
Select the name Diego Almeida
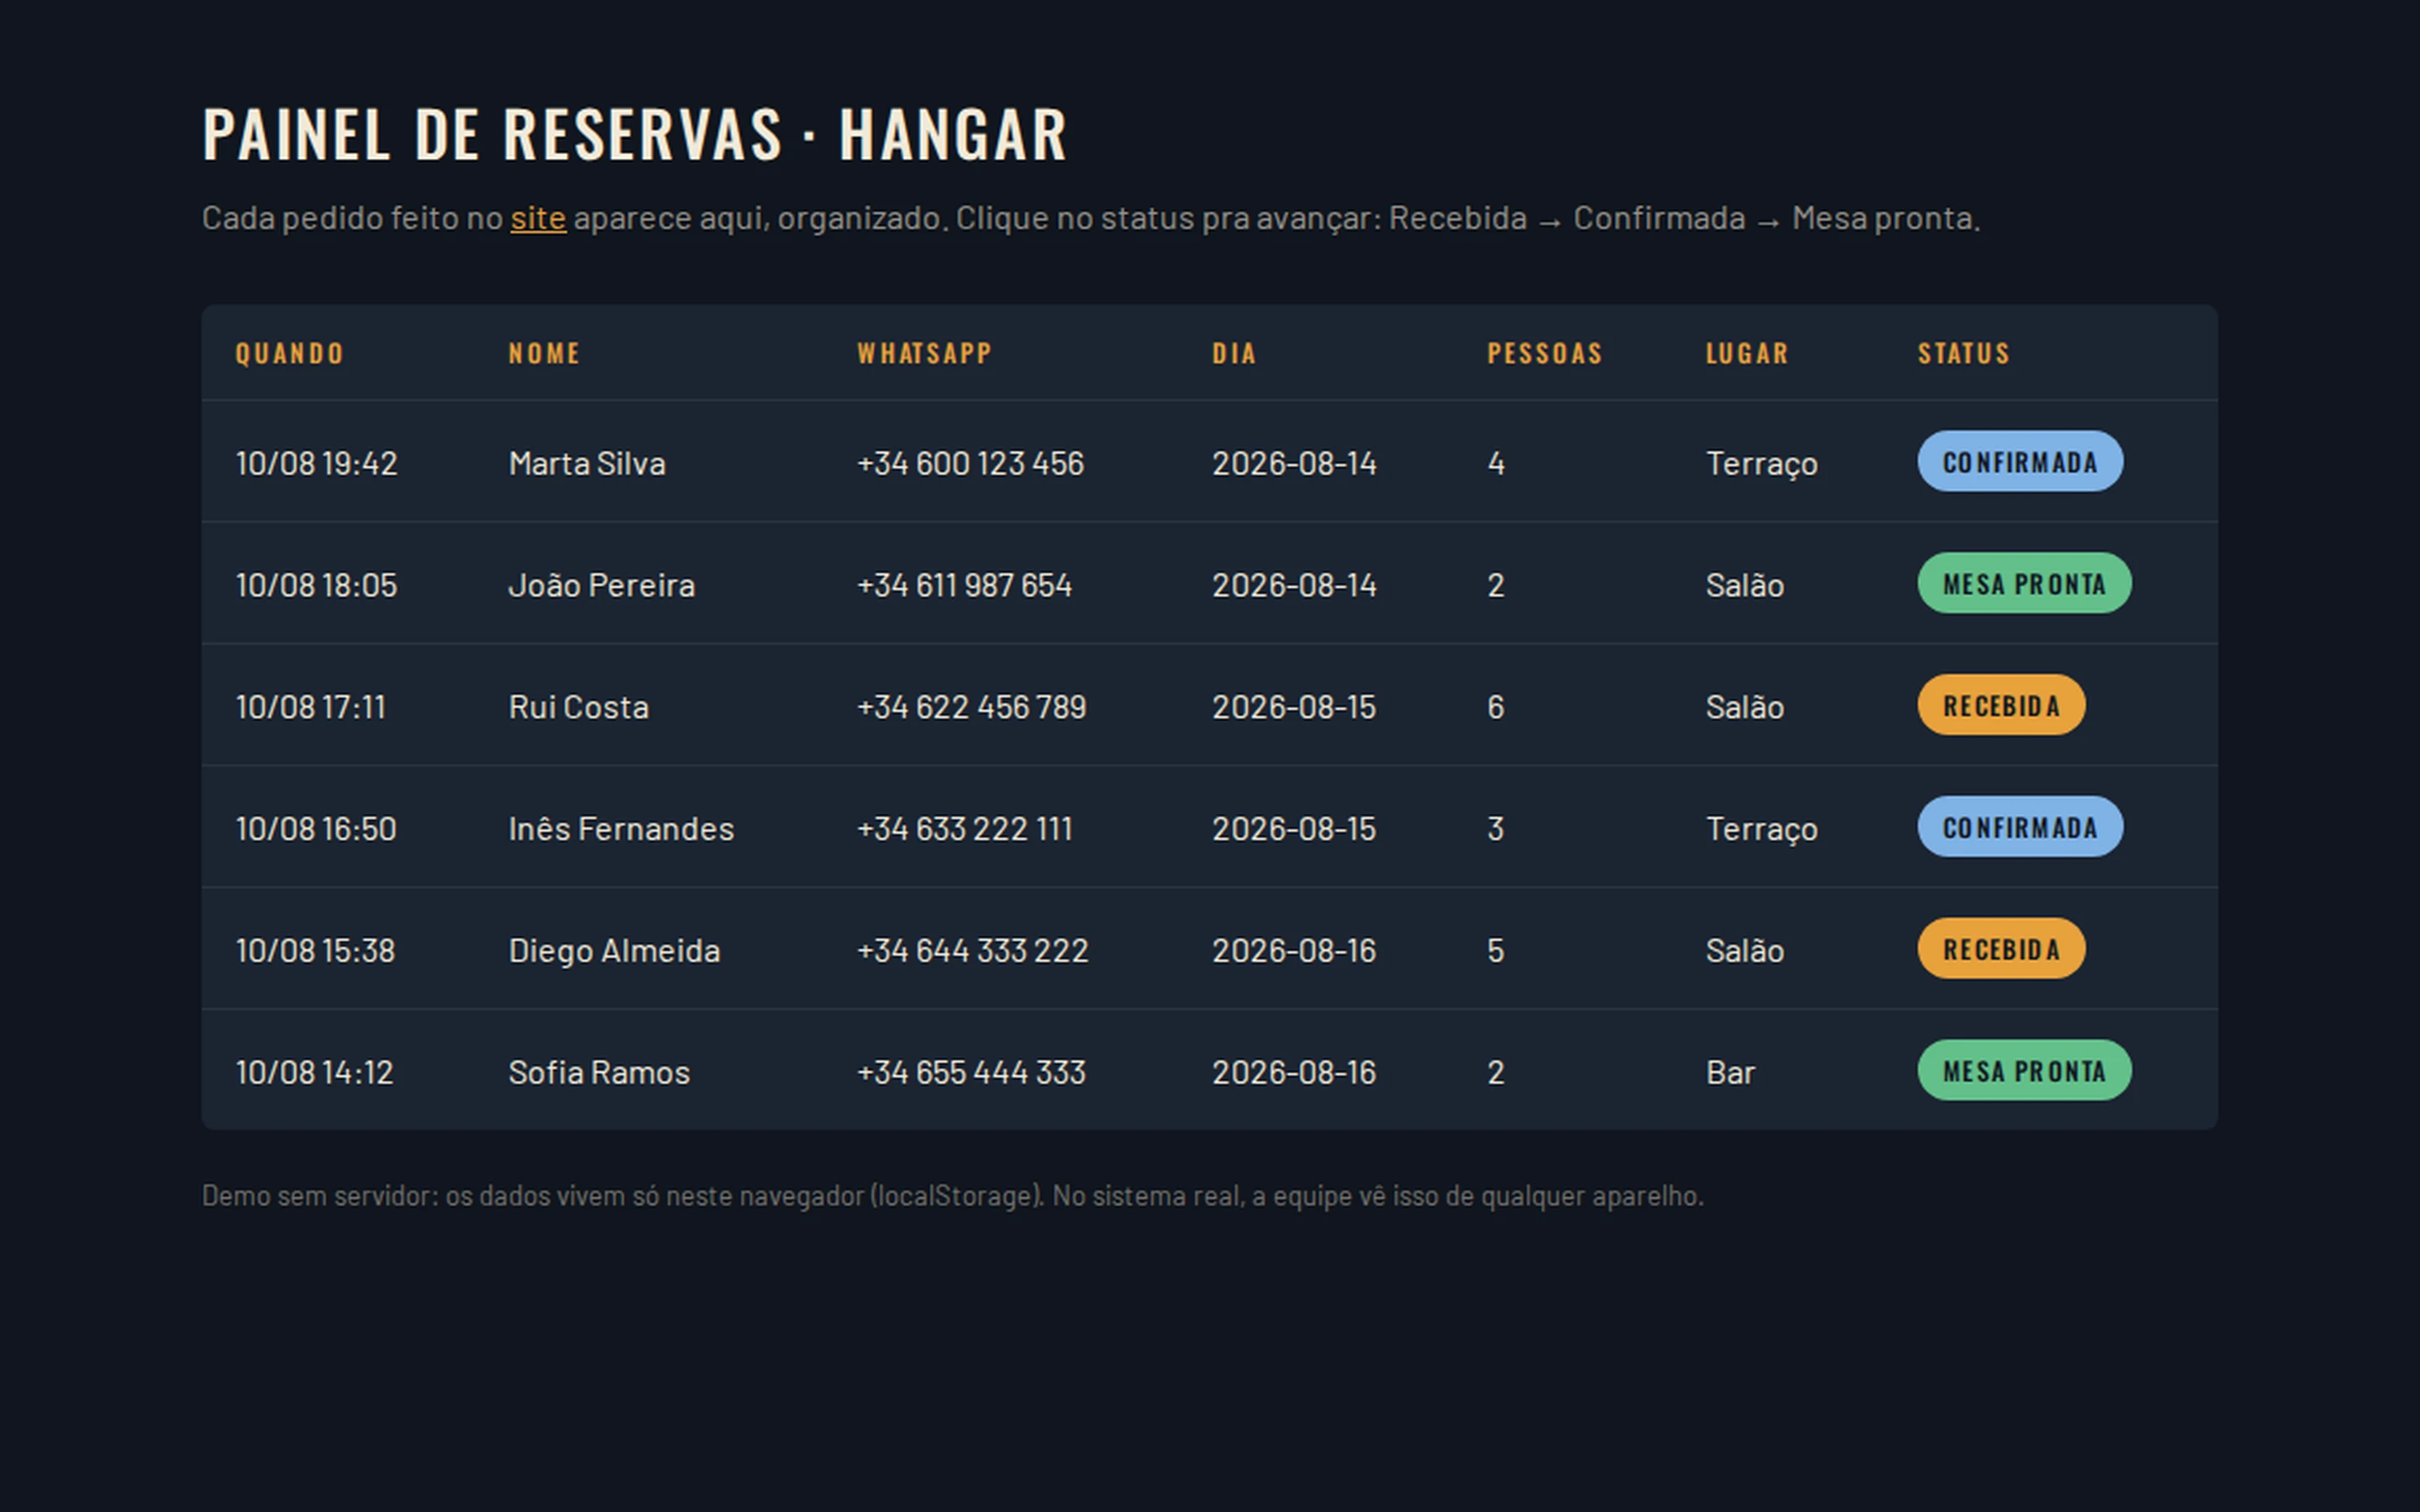click(x=614, y=951)
